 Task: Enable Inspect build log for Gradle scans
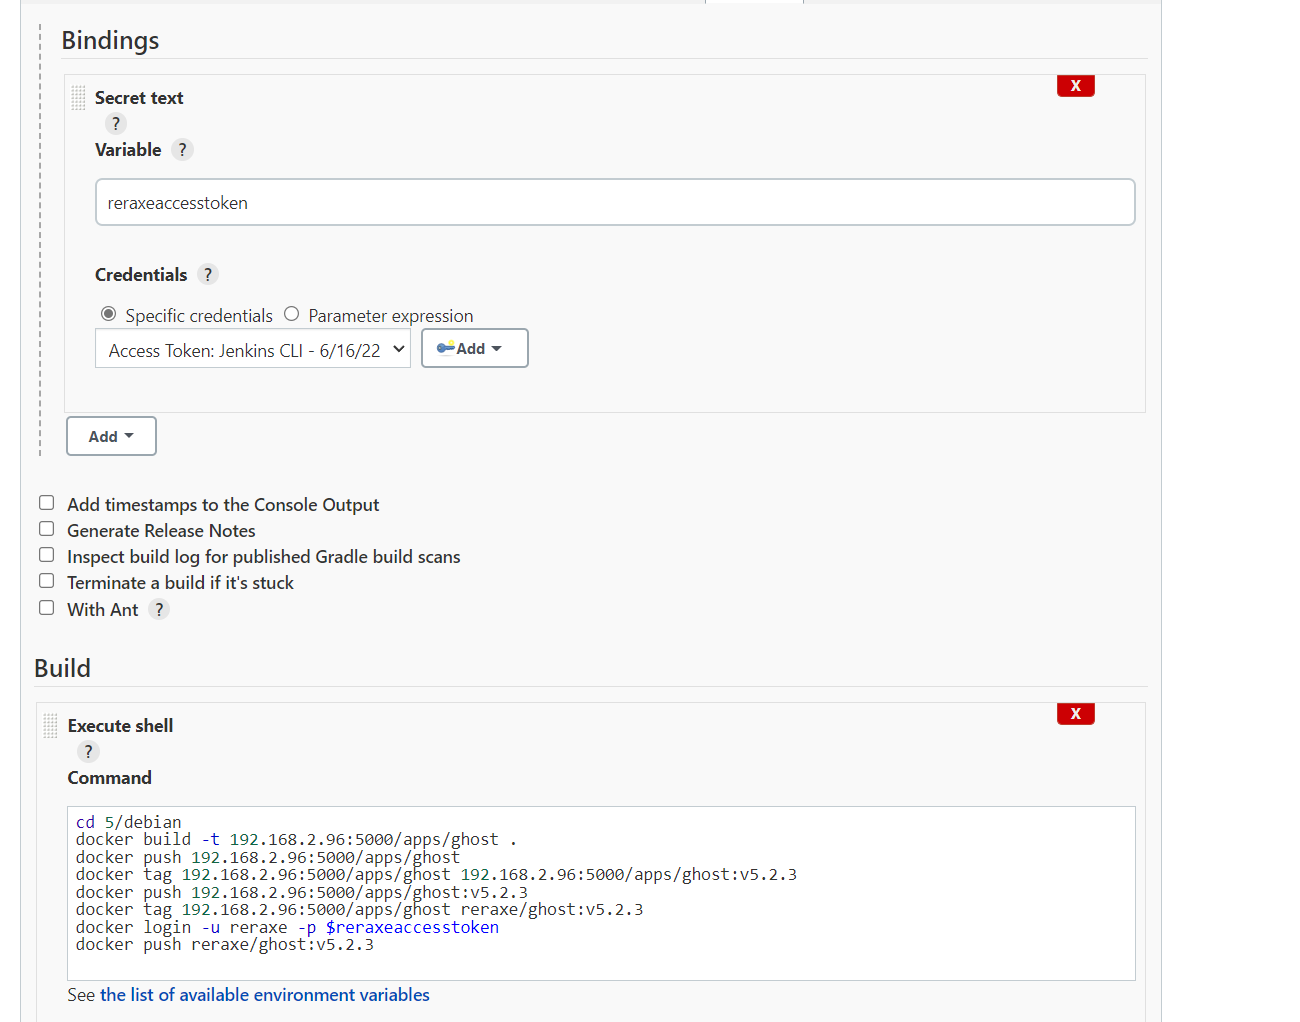pyautogui.click(x=47, y=555)
